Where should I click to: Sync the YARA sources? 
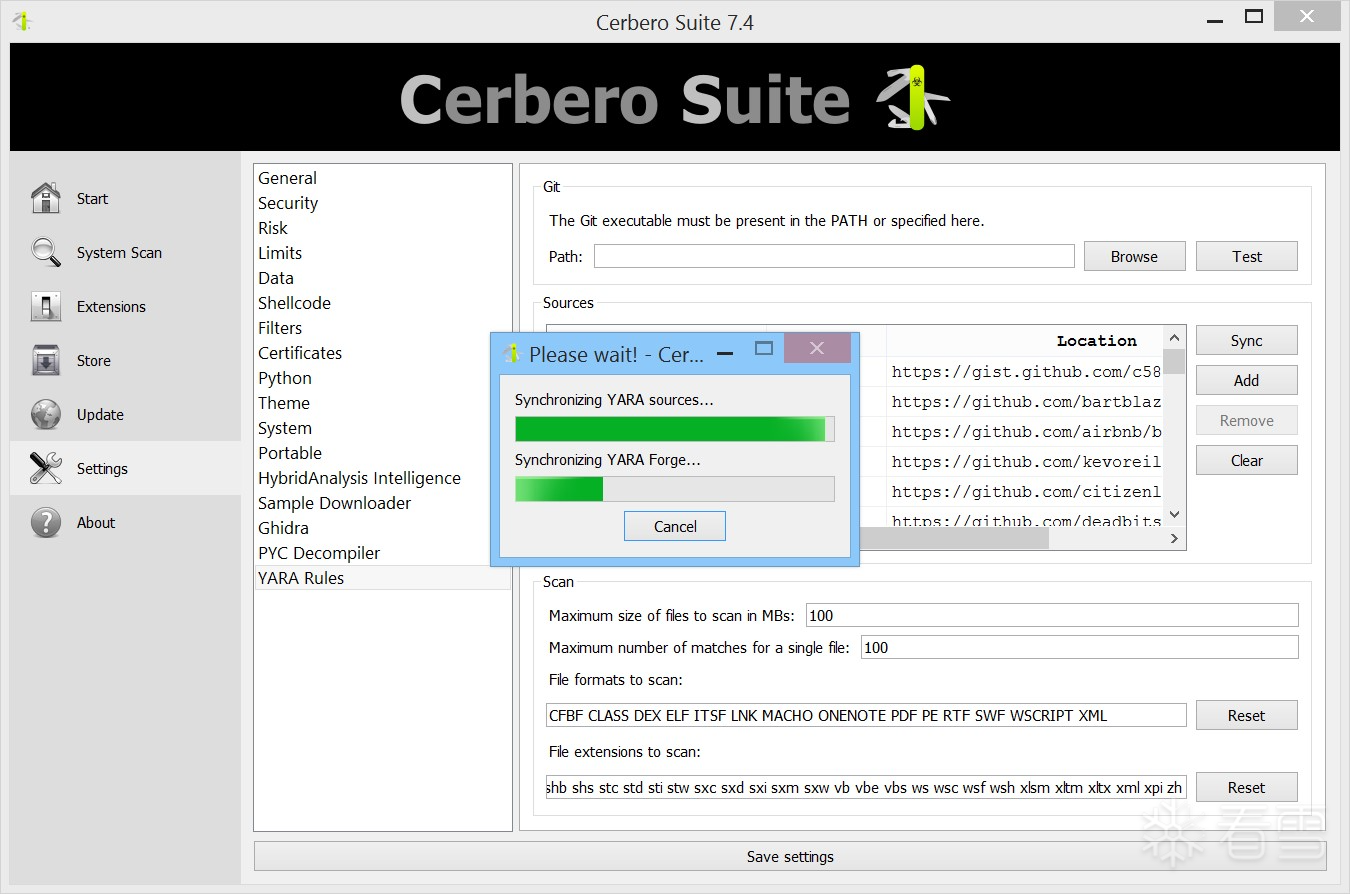pos(1247,340)
